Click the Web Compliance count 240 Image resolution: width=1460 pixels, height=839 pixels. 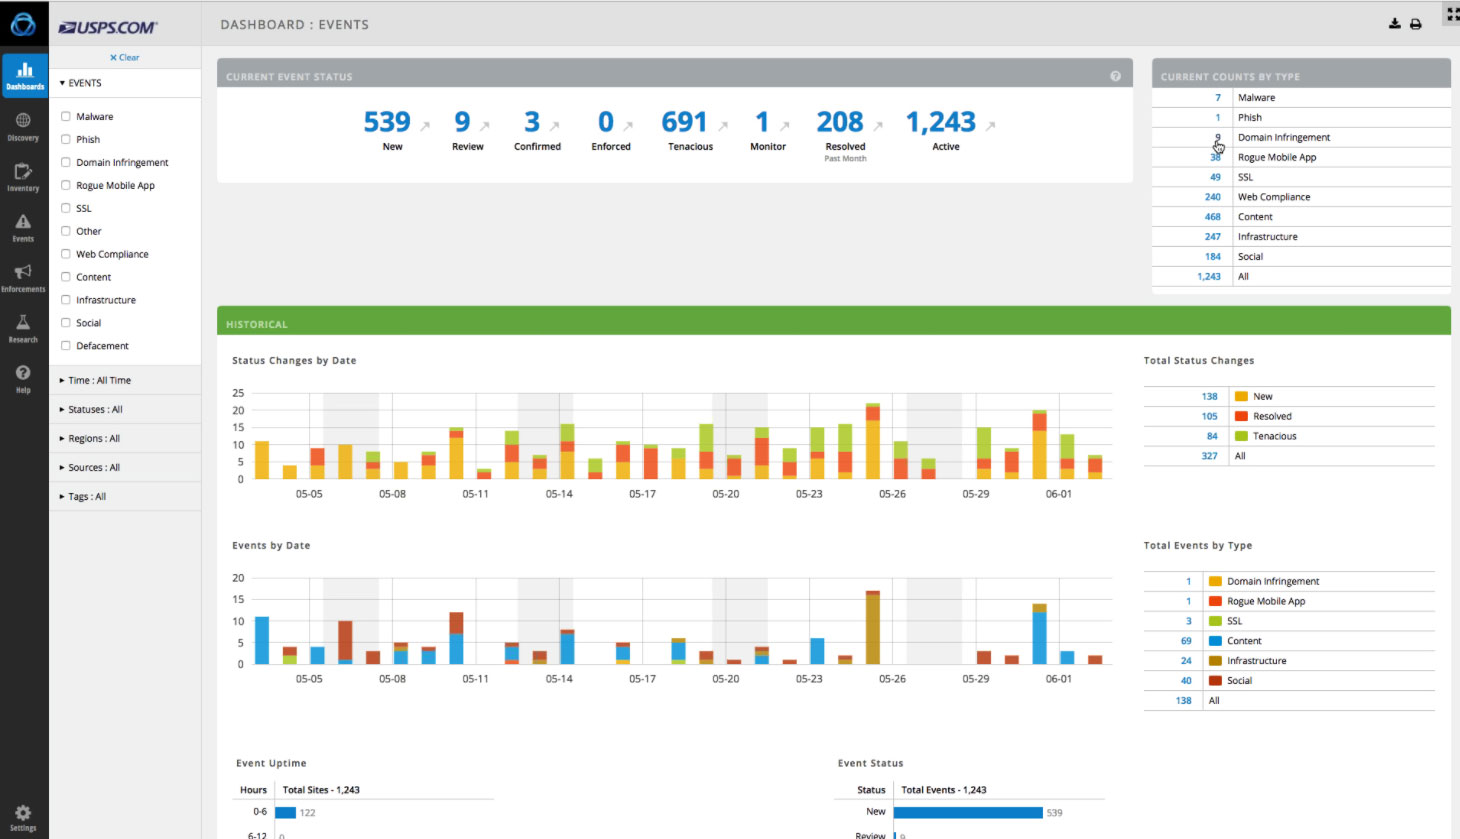[x=1212, y=197]
